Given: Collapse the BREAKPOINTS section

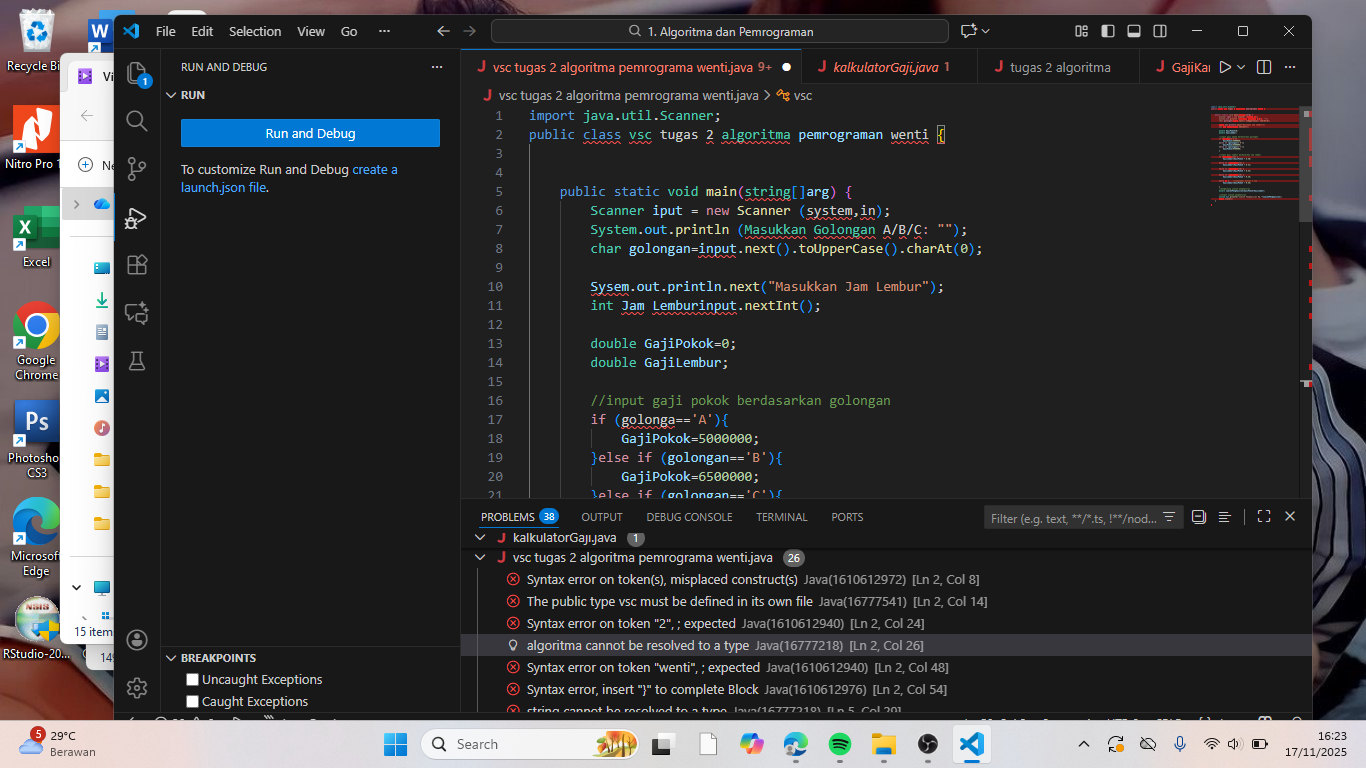Looking at the screenshot, I should coord(210,658).
